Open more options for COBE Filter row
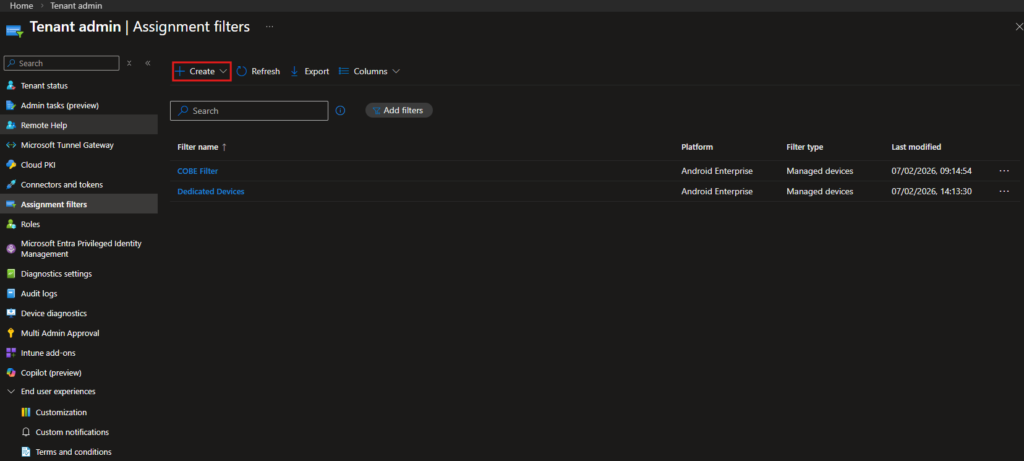 coord(1004,171)
